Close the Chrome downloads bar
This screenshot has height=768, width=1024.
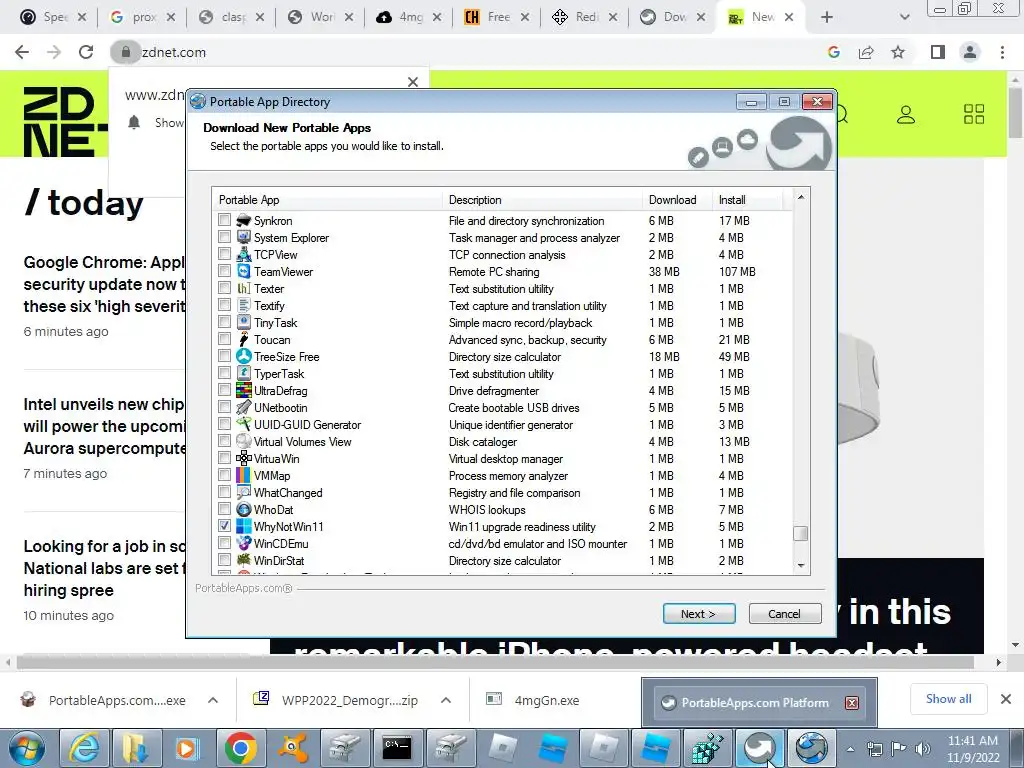[1006, 699]
